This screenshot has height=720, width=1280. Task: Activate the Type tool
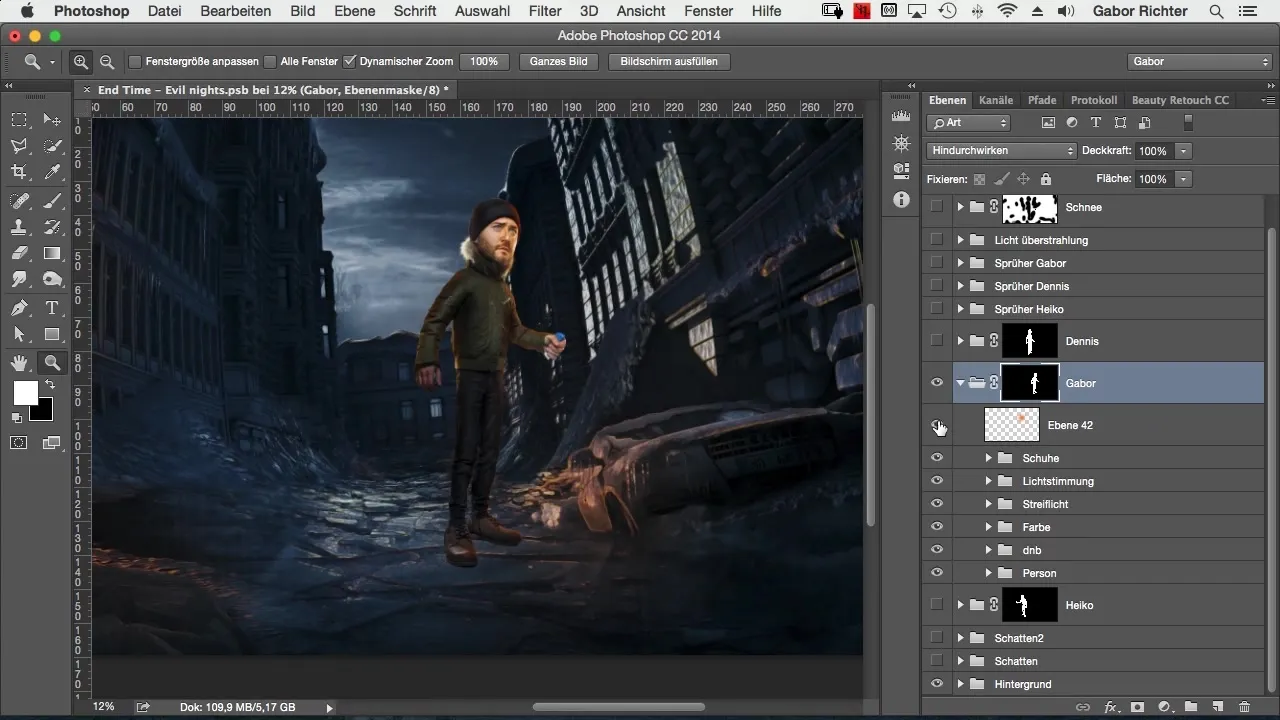(52, 308)
